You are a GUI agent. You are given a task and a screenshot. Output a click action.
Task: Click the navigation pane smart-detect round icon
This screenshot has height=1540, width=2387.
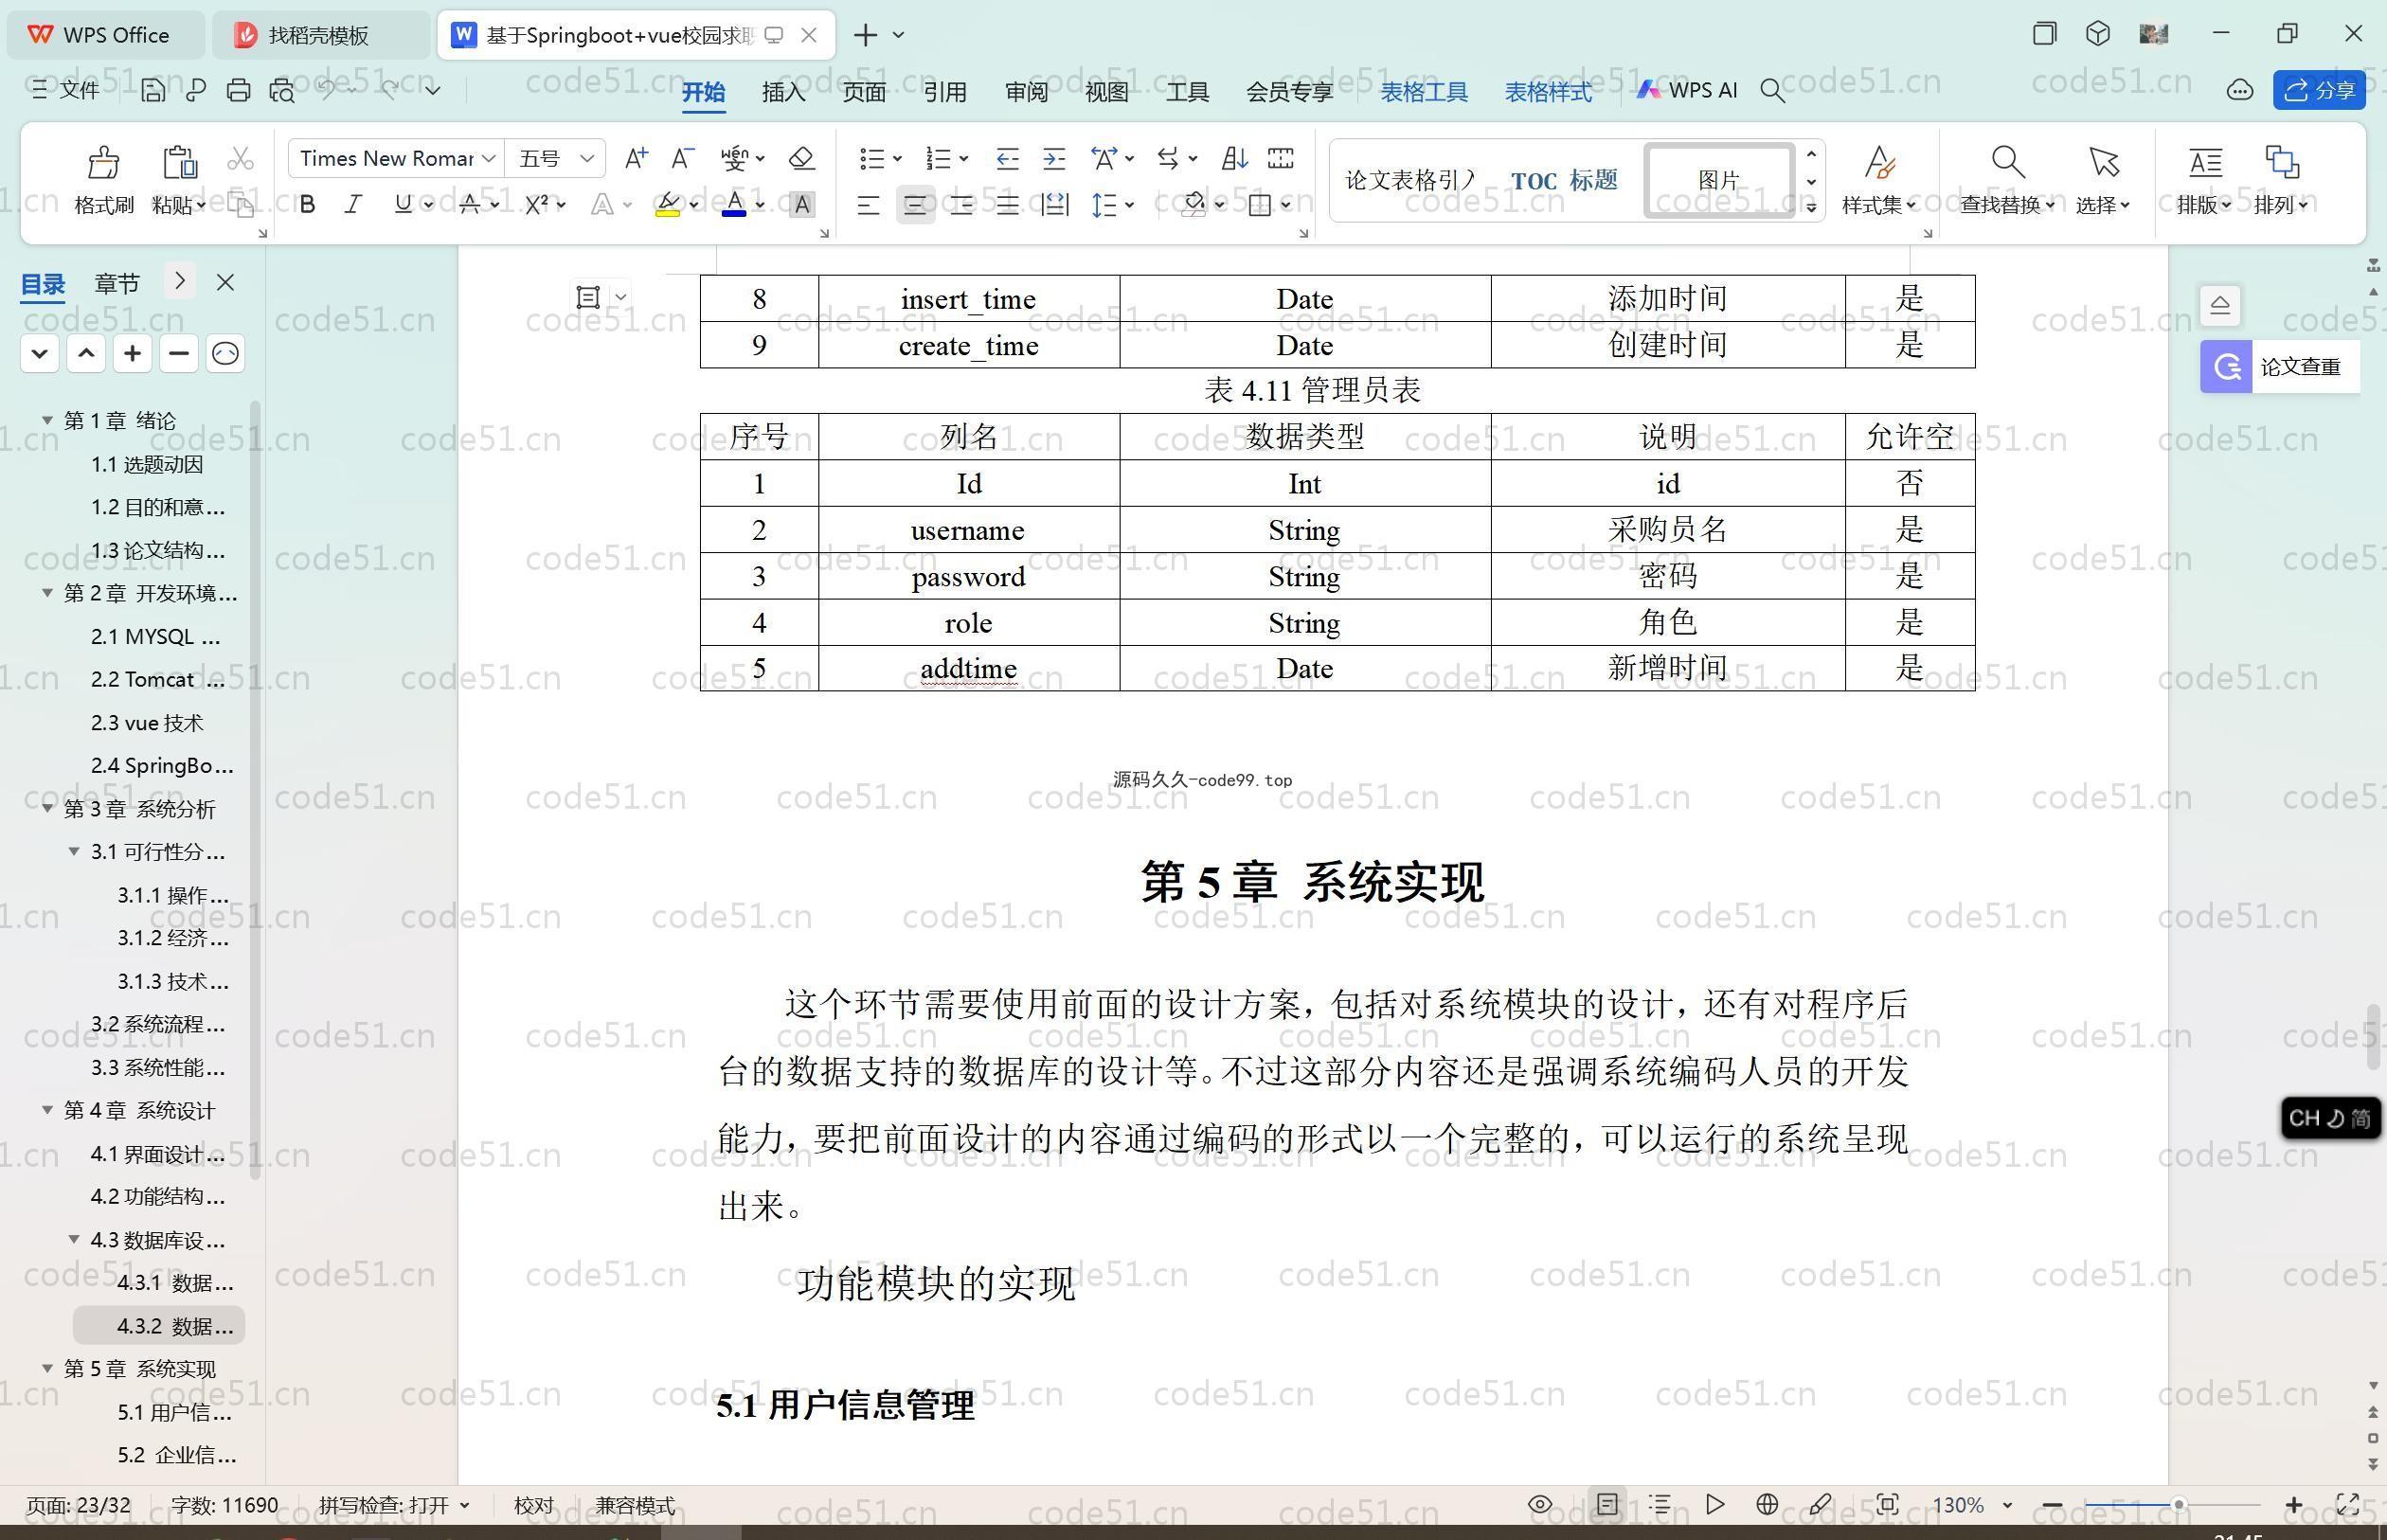[x=225, y=353]
